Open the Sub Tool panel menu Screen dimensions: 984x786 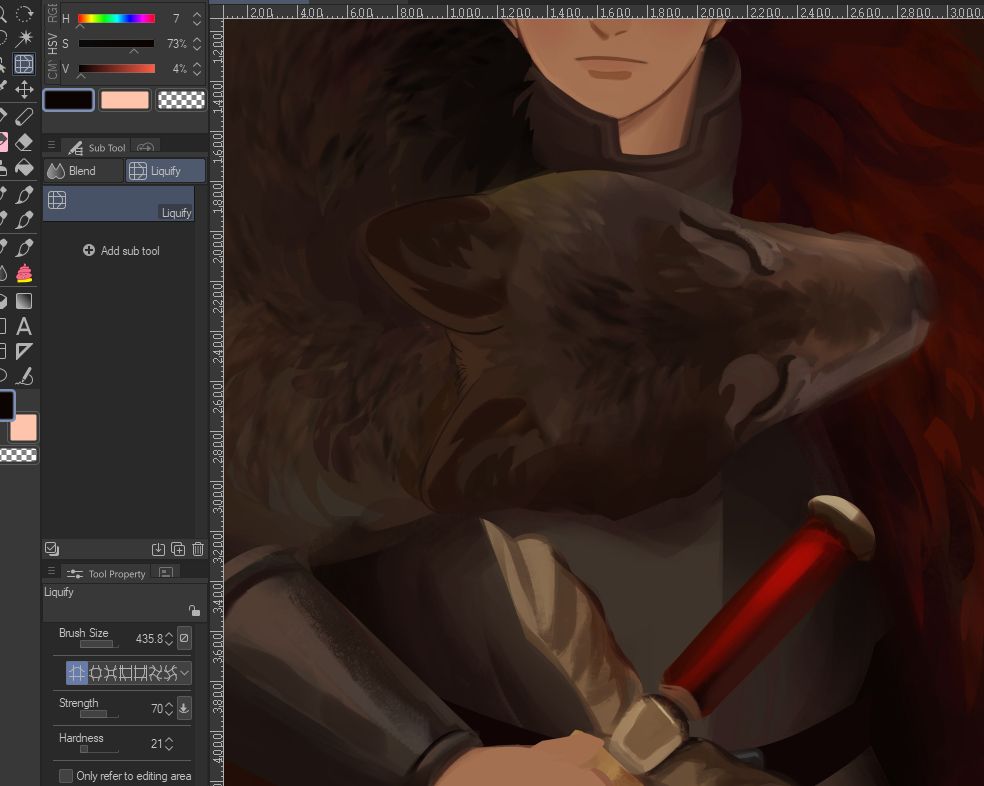pos(51,146)
